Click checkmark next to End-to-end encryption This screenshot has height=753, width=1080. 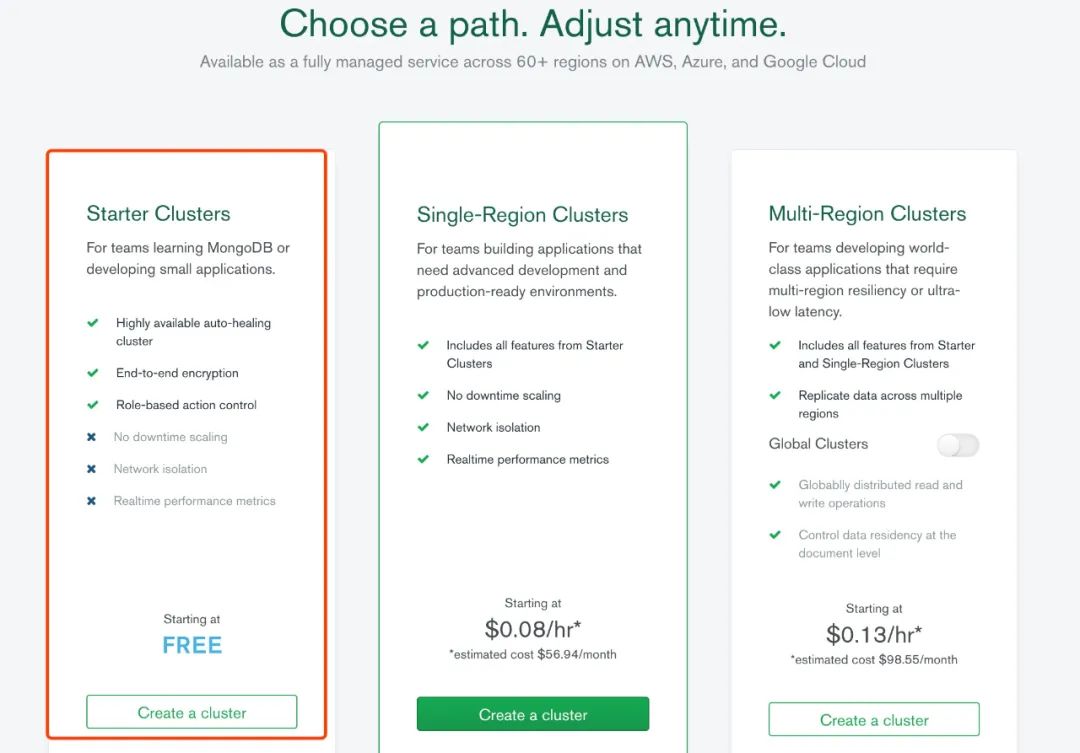(x=92, y=373)
